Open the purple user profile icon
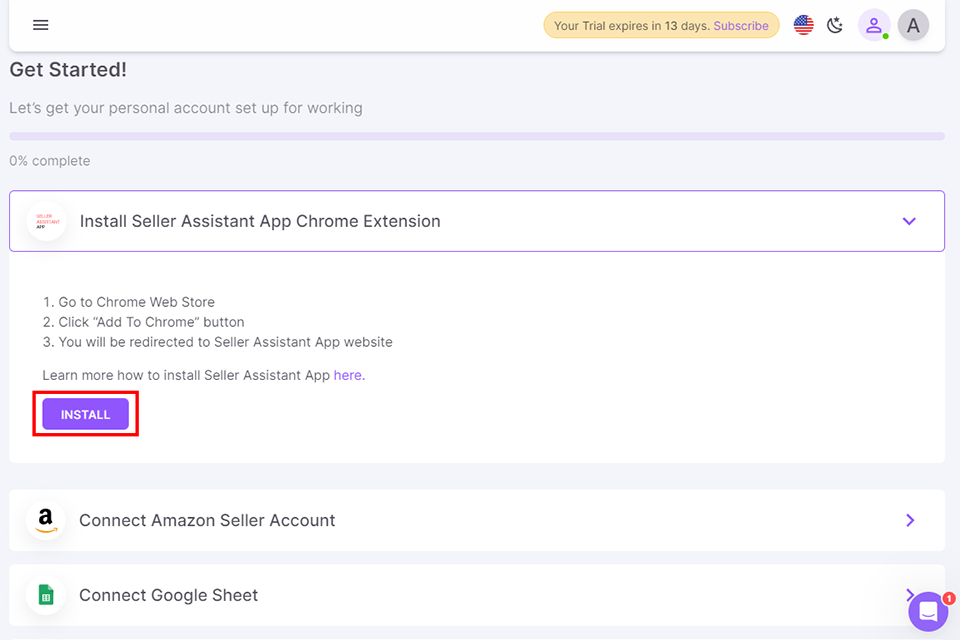 [874, 25]
